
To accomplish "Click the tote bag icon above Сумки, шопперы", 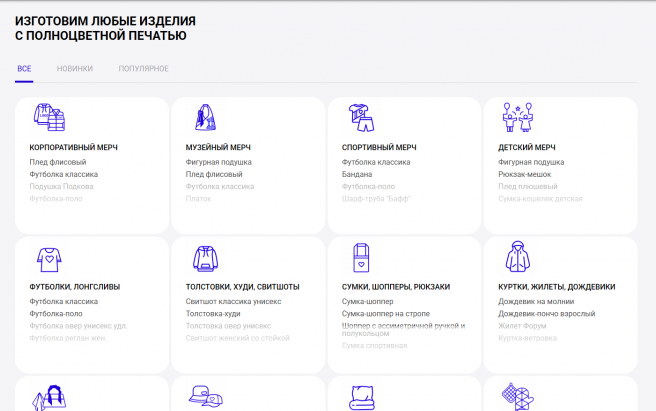I will (x=361, y=258).
